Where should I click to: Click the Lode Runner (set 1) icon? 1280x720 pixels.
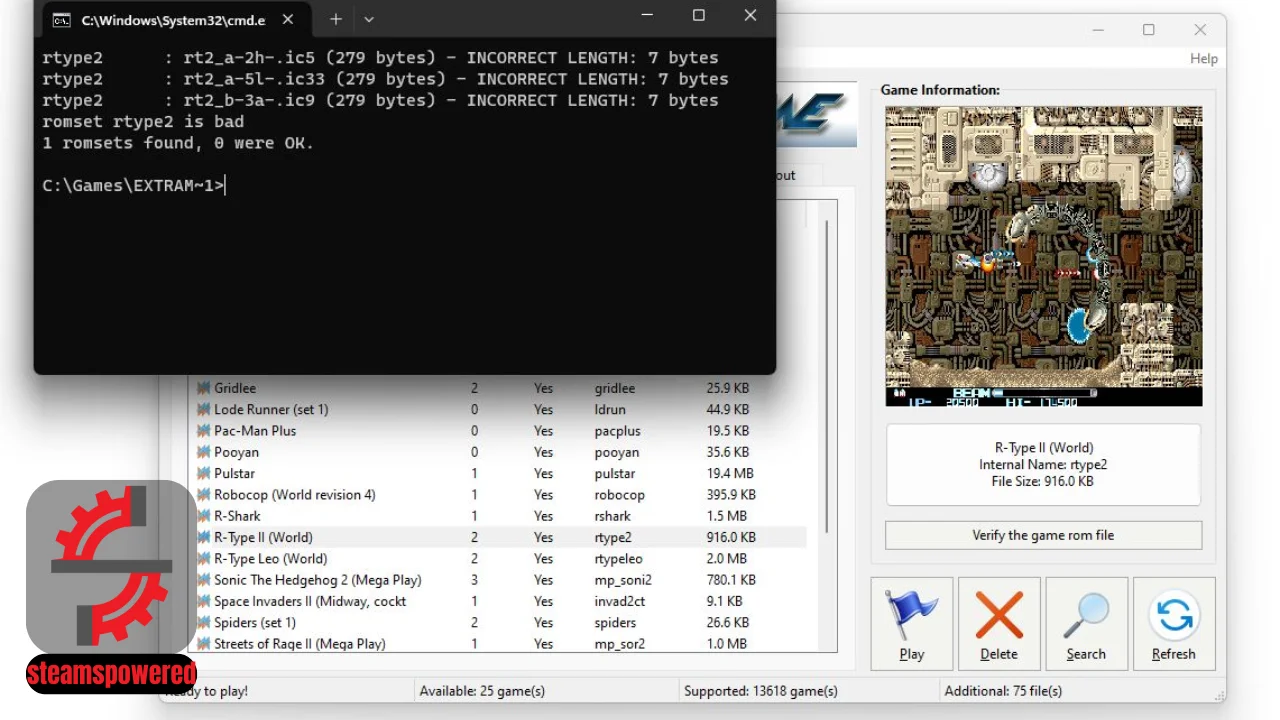[203, 409]
